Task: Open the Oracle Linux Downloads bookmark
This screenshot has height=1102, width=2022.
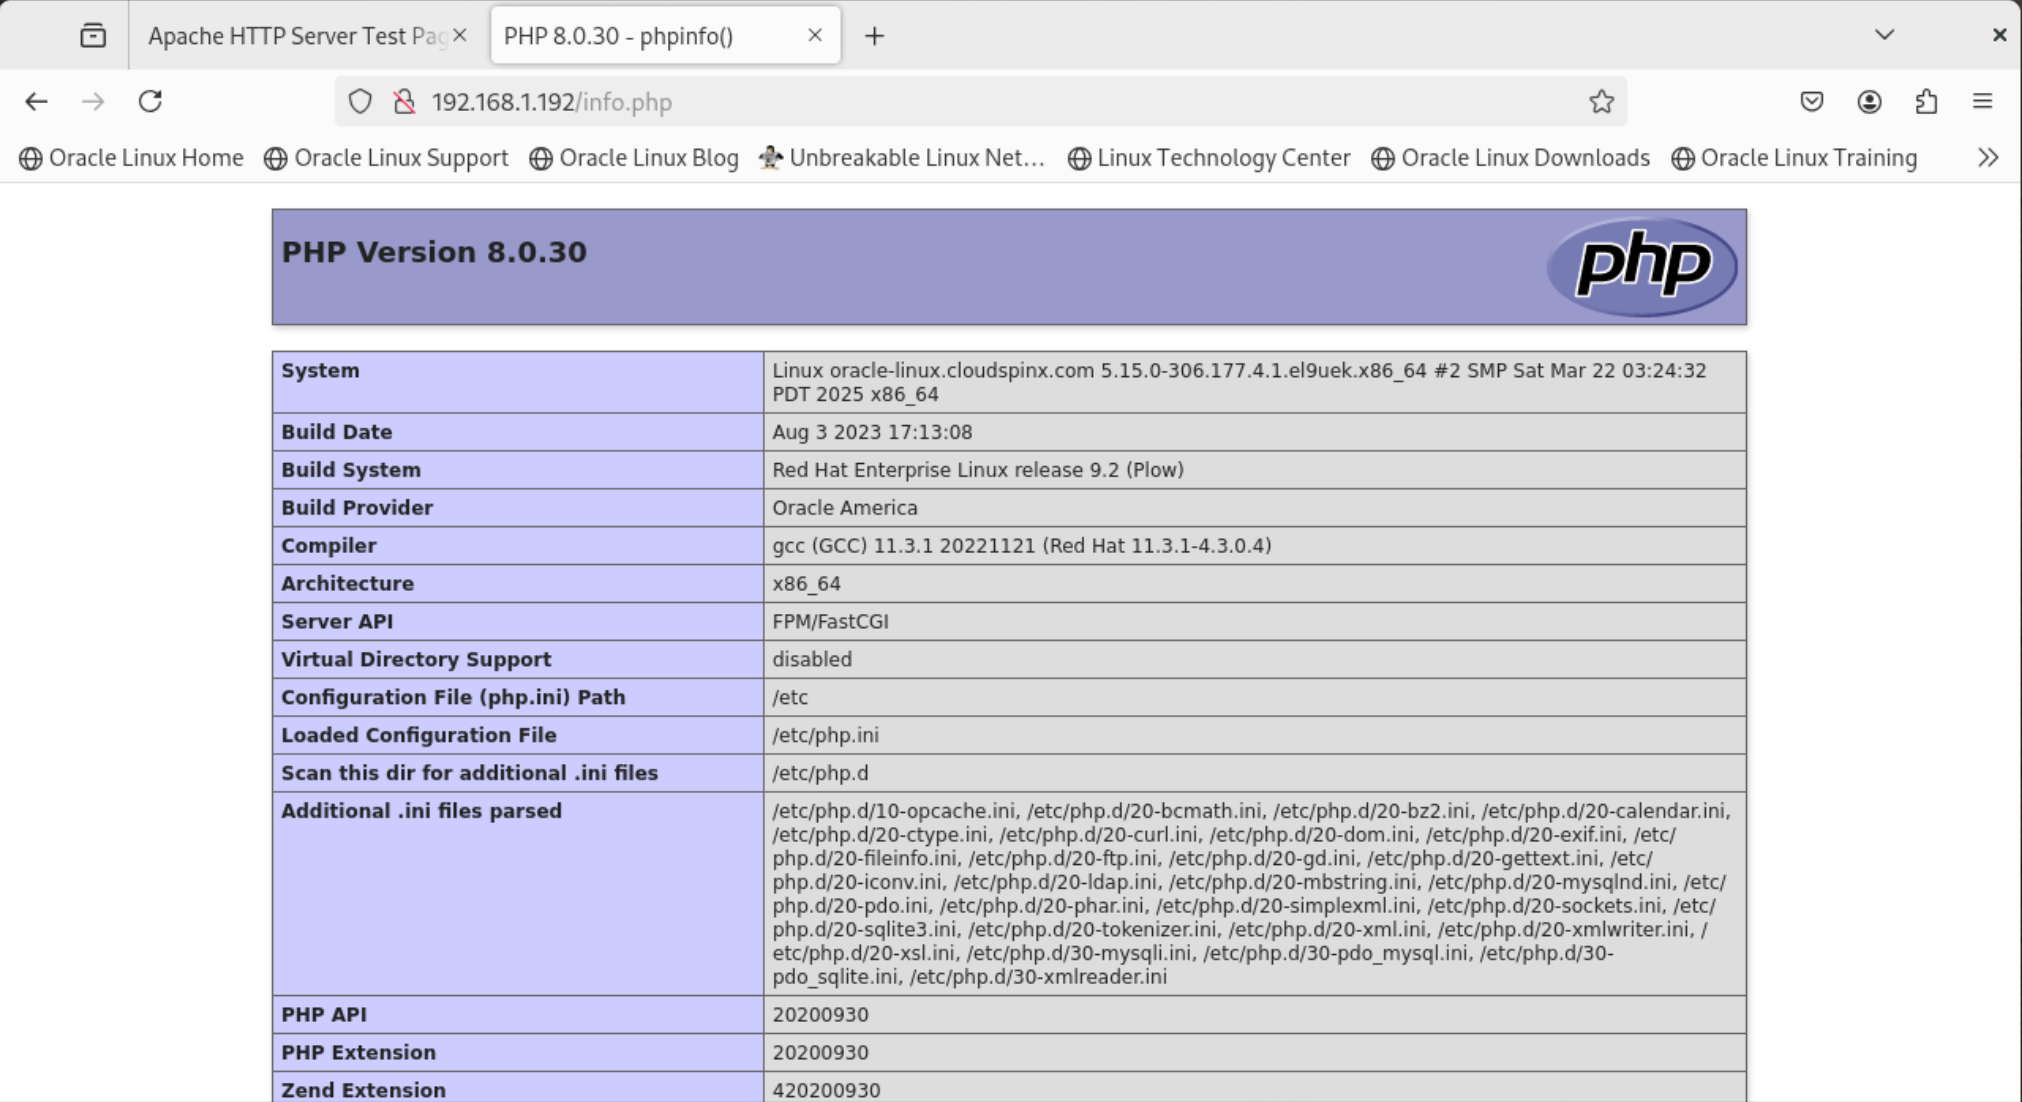Action: [1512, 157]
